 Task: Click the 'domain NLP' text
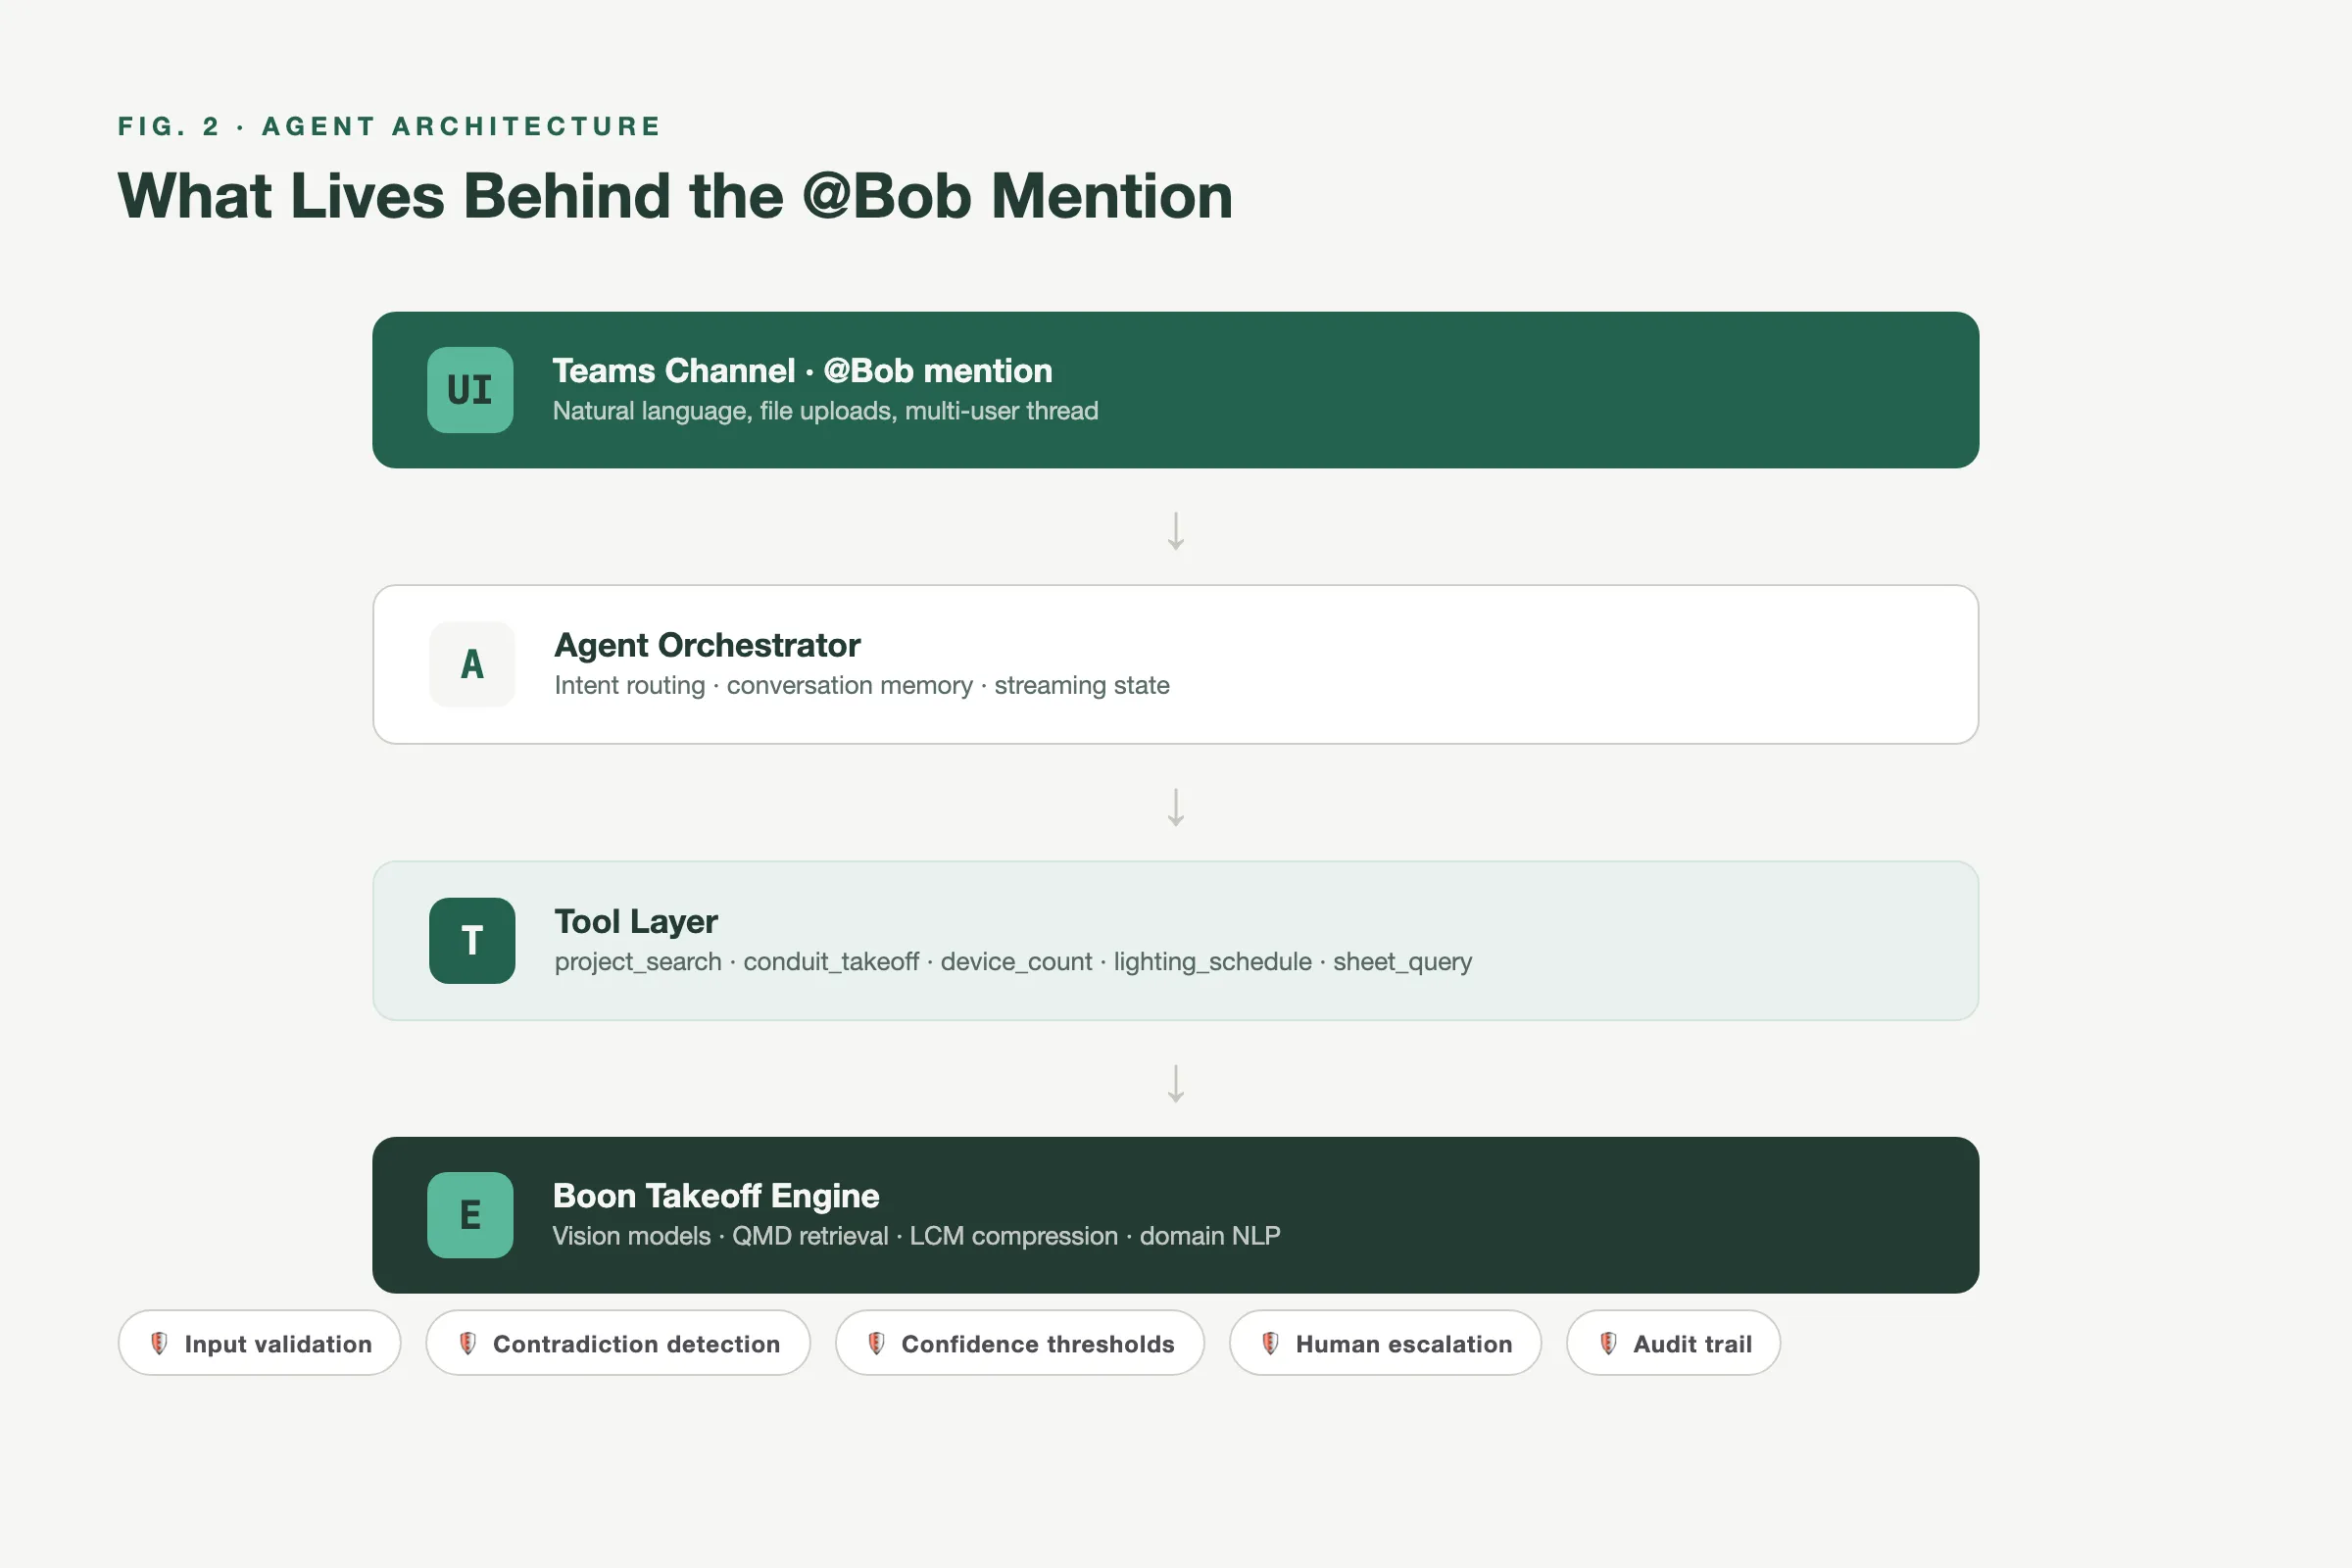tap(1210, 1236)
